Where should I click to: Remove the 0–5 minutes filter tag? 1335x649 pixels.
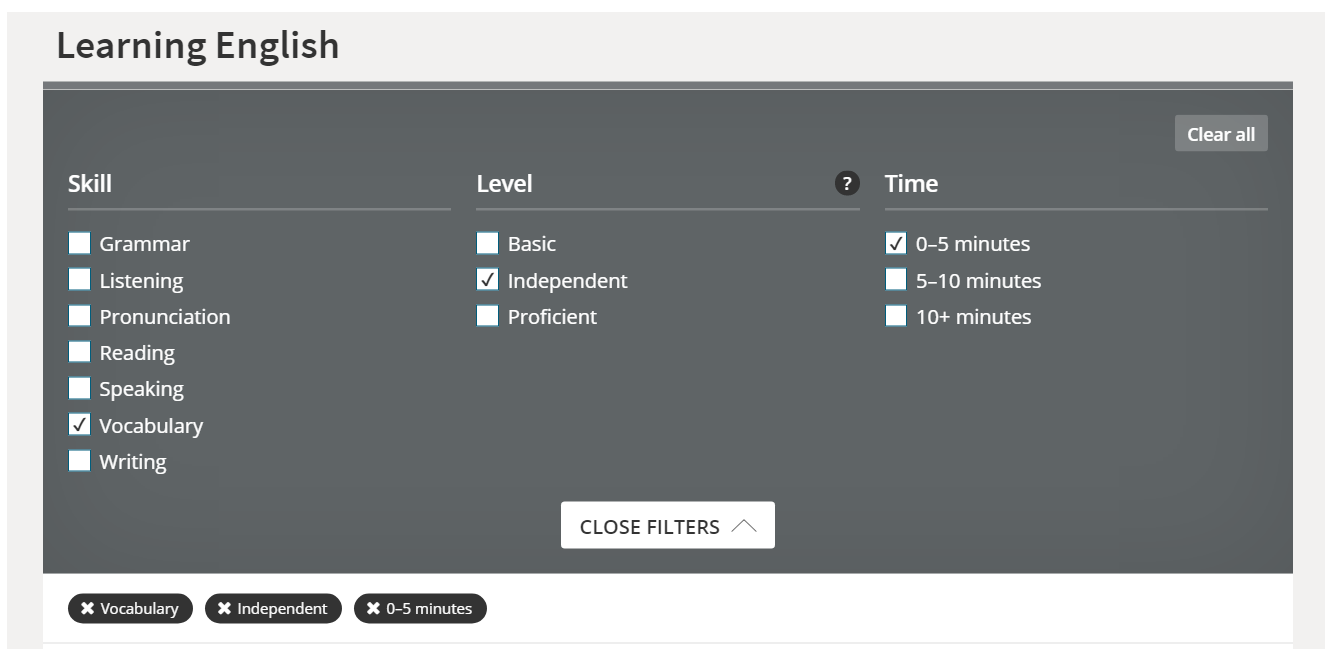tap(373, 609)
